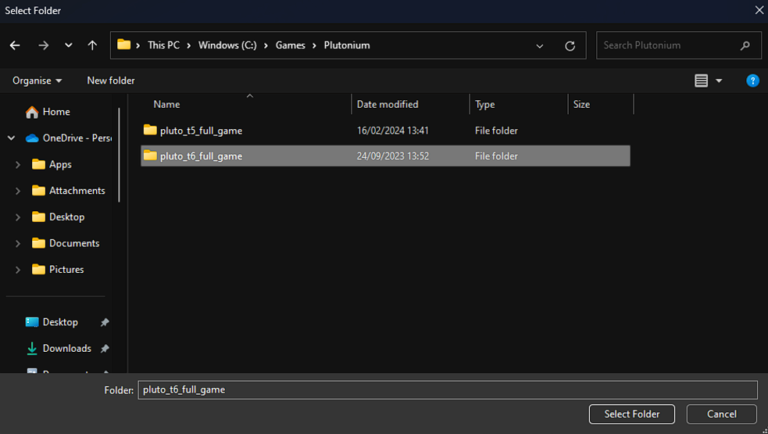Screen dimensions: 768x434
Task: Select OneDrive - Personal in sidebar
Action: click(x=69, y=138)
